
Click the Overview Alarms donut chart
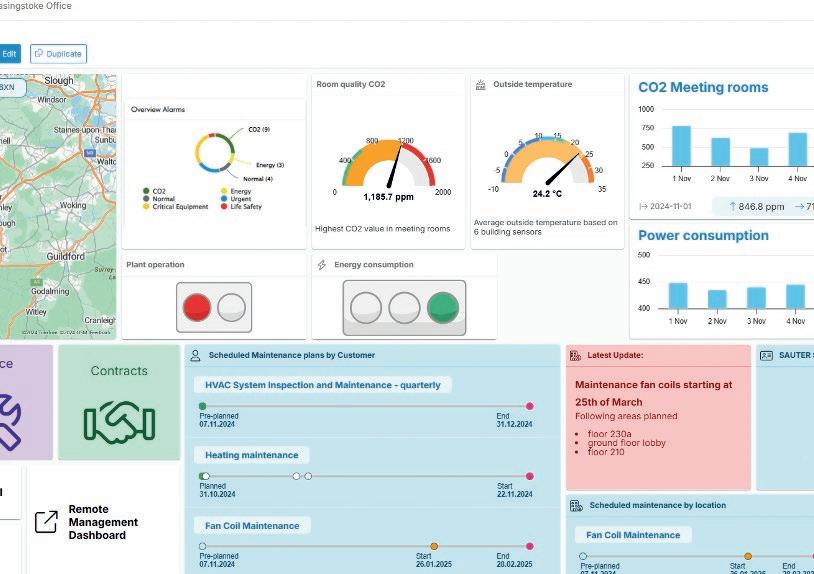tap(214, 153)
